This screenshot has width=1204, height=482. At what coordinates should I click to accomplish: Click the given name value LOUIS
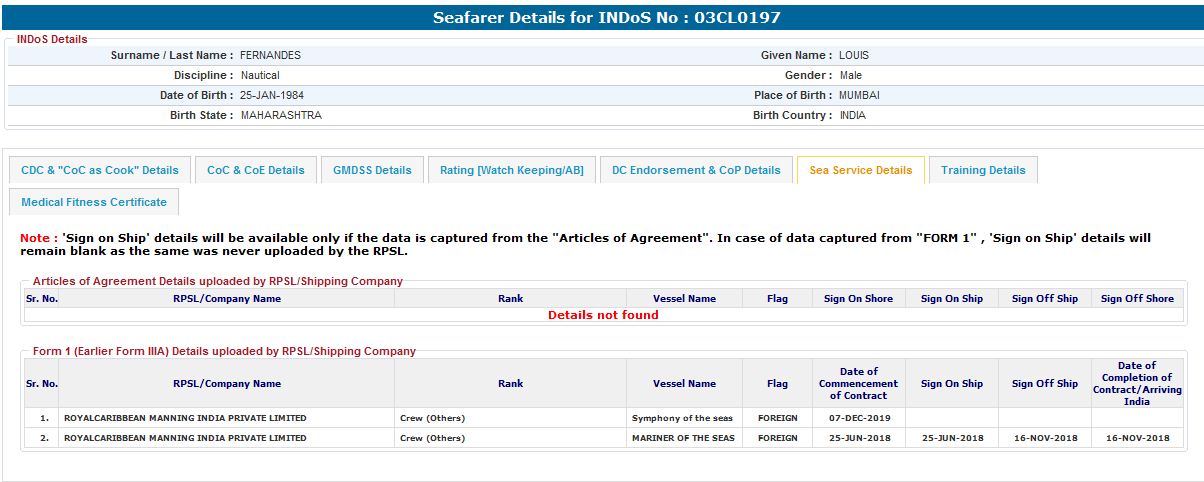854,55
